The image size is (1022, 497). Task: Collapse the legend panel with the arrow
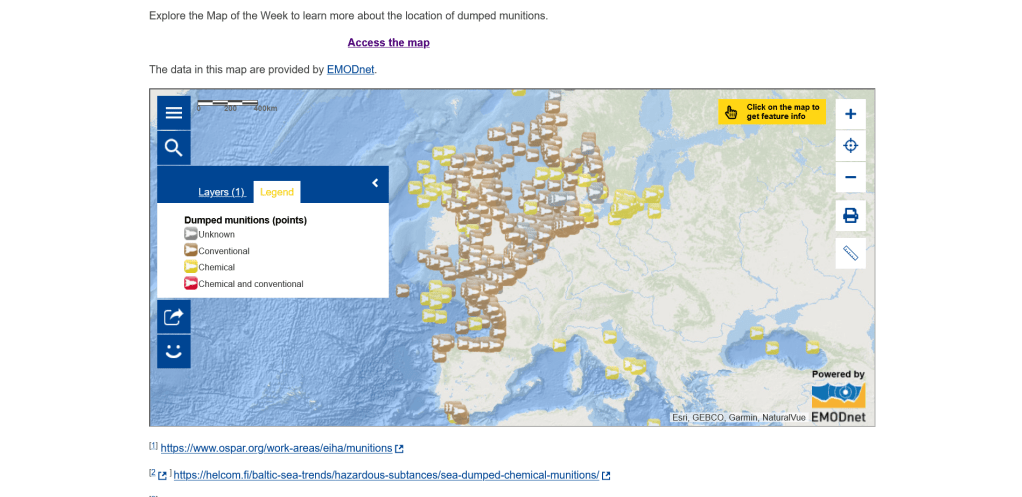click(375, 183)
